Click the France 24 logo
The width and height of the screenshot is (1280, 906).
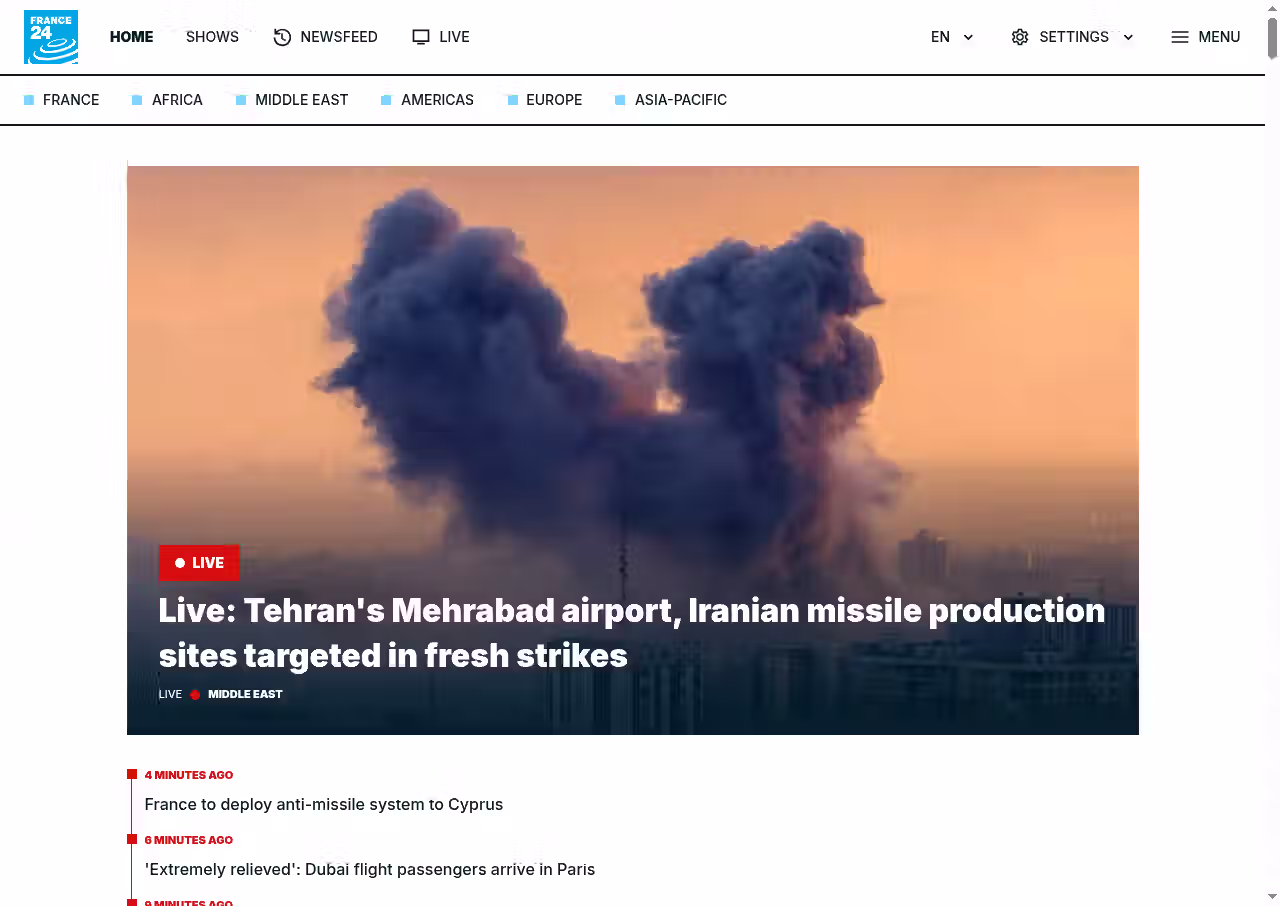51,37
